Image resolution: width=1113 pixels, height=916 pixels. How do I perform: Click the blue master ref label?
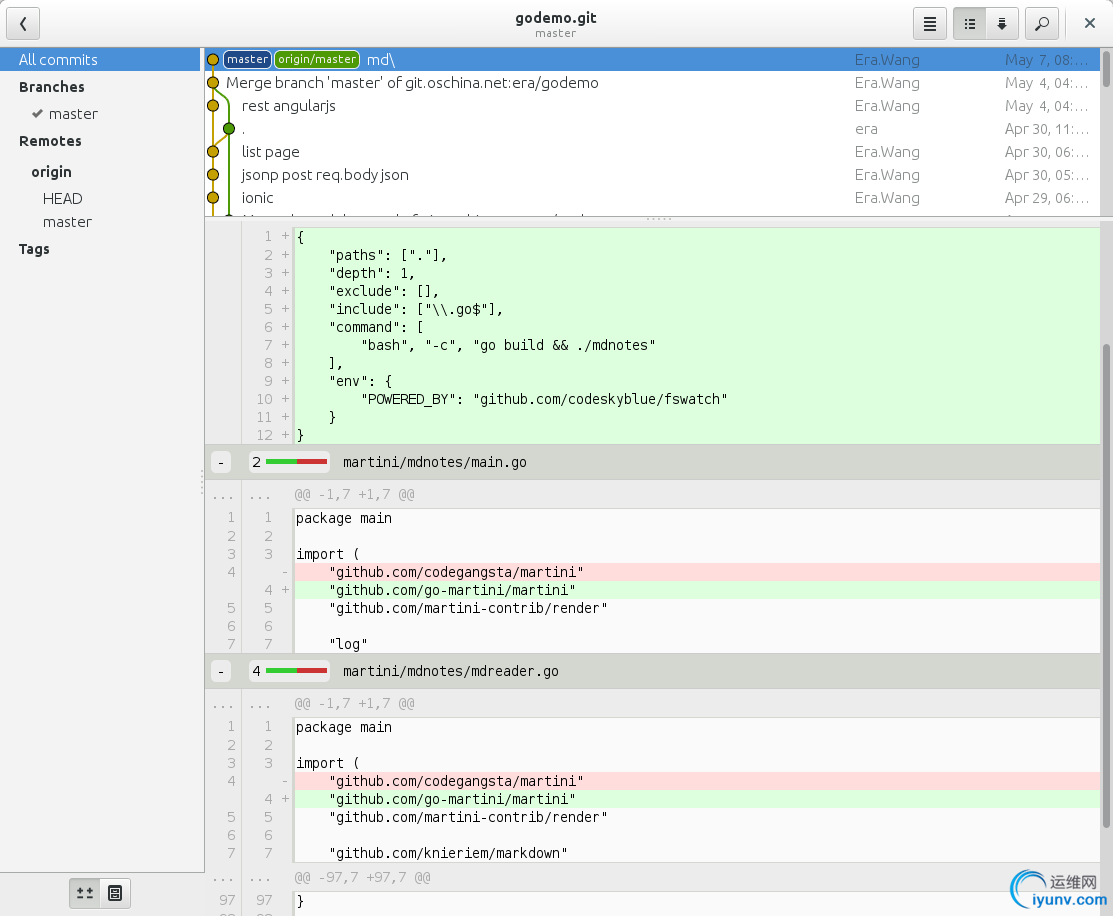click(247, 60)
